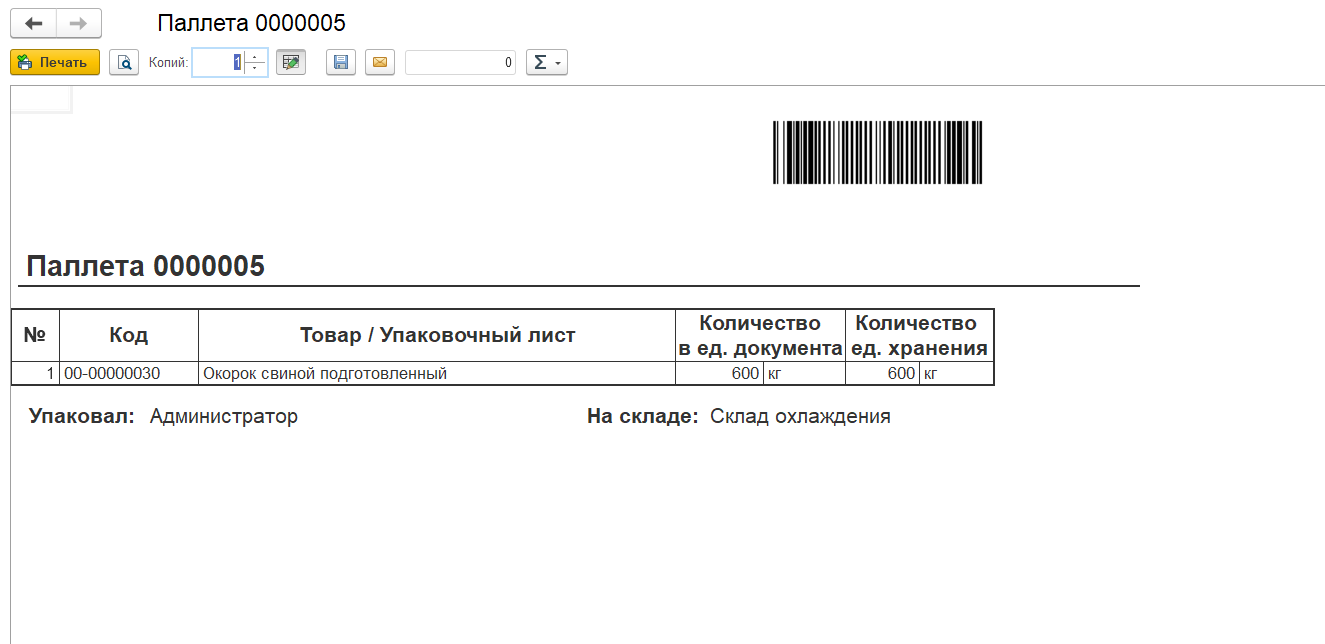
Task: Click the Код column header
Action: [129, 335]
